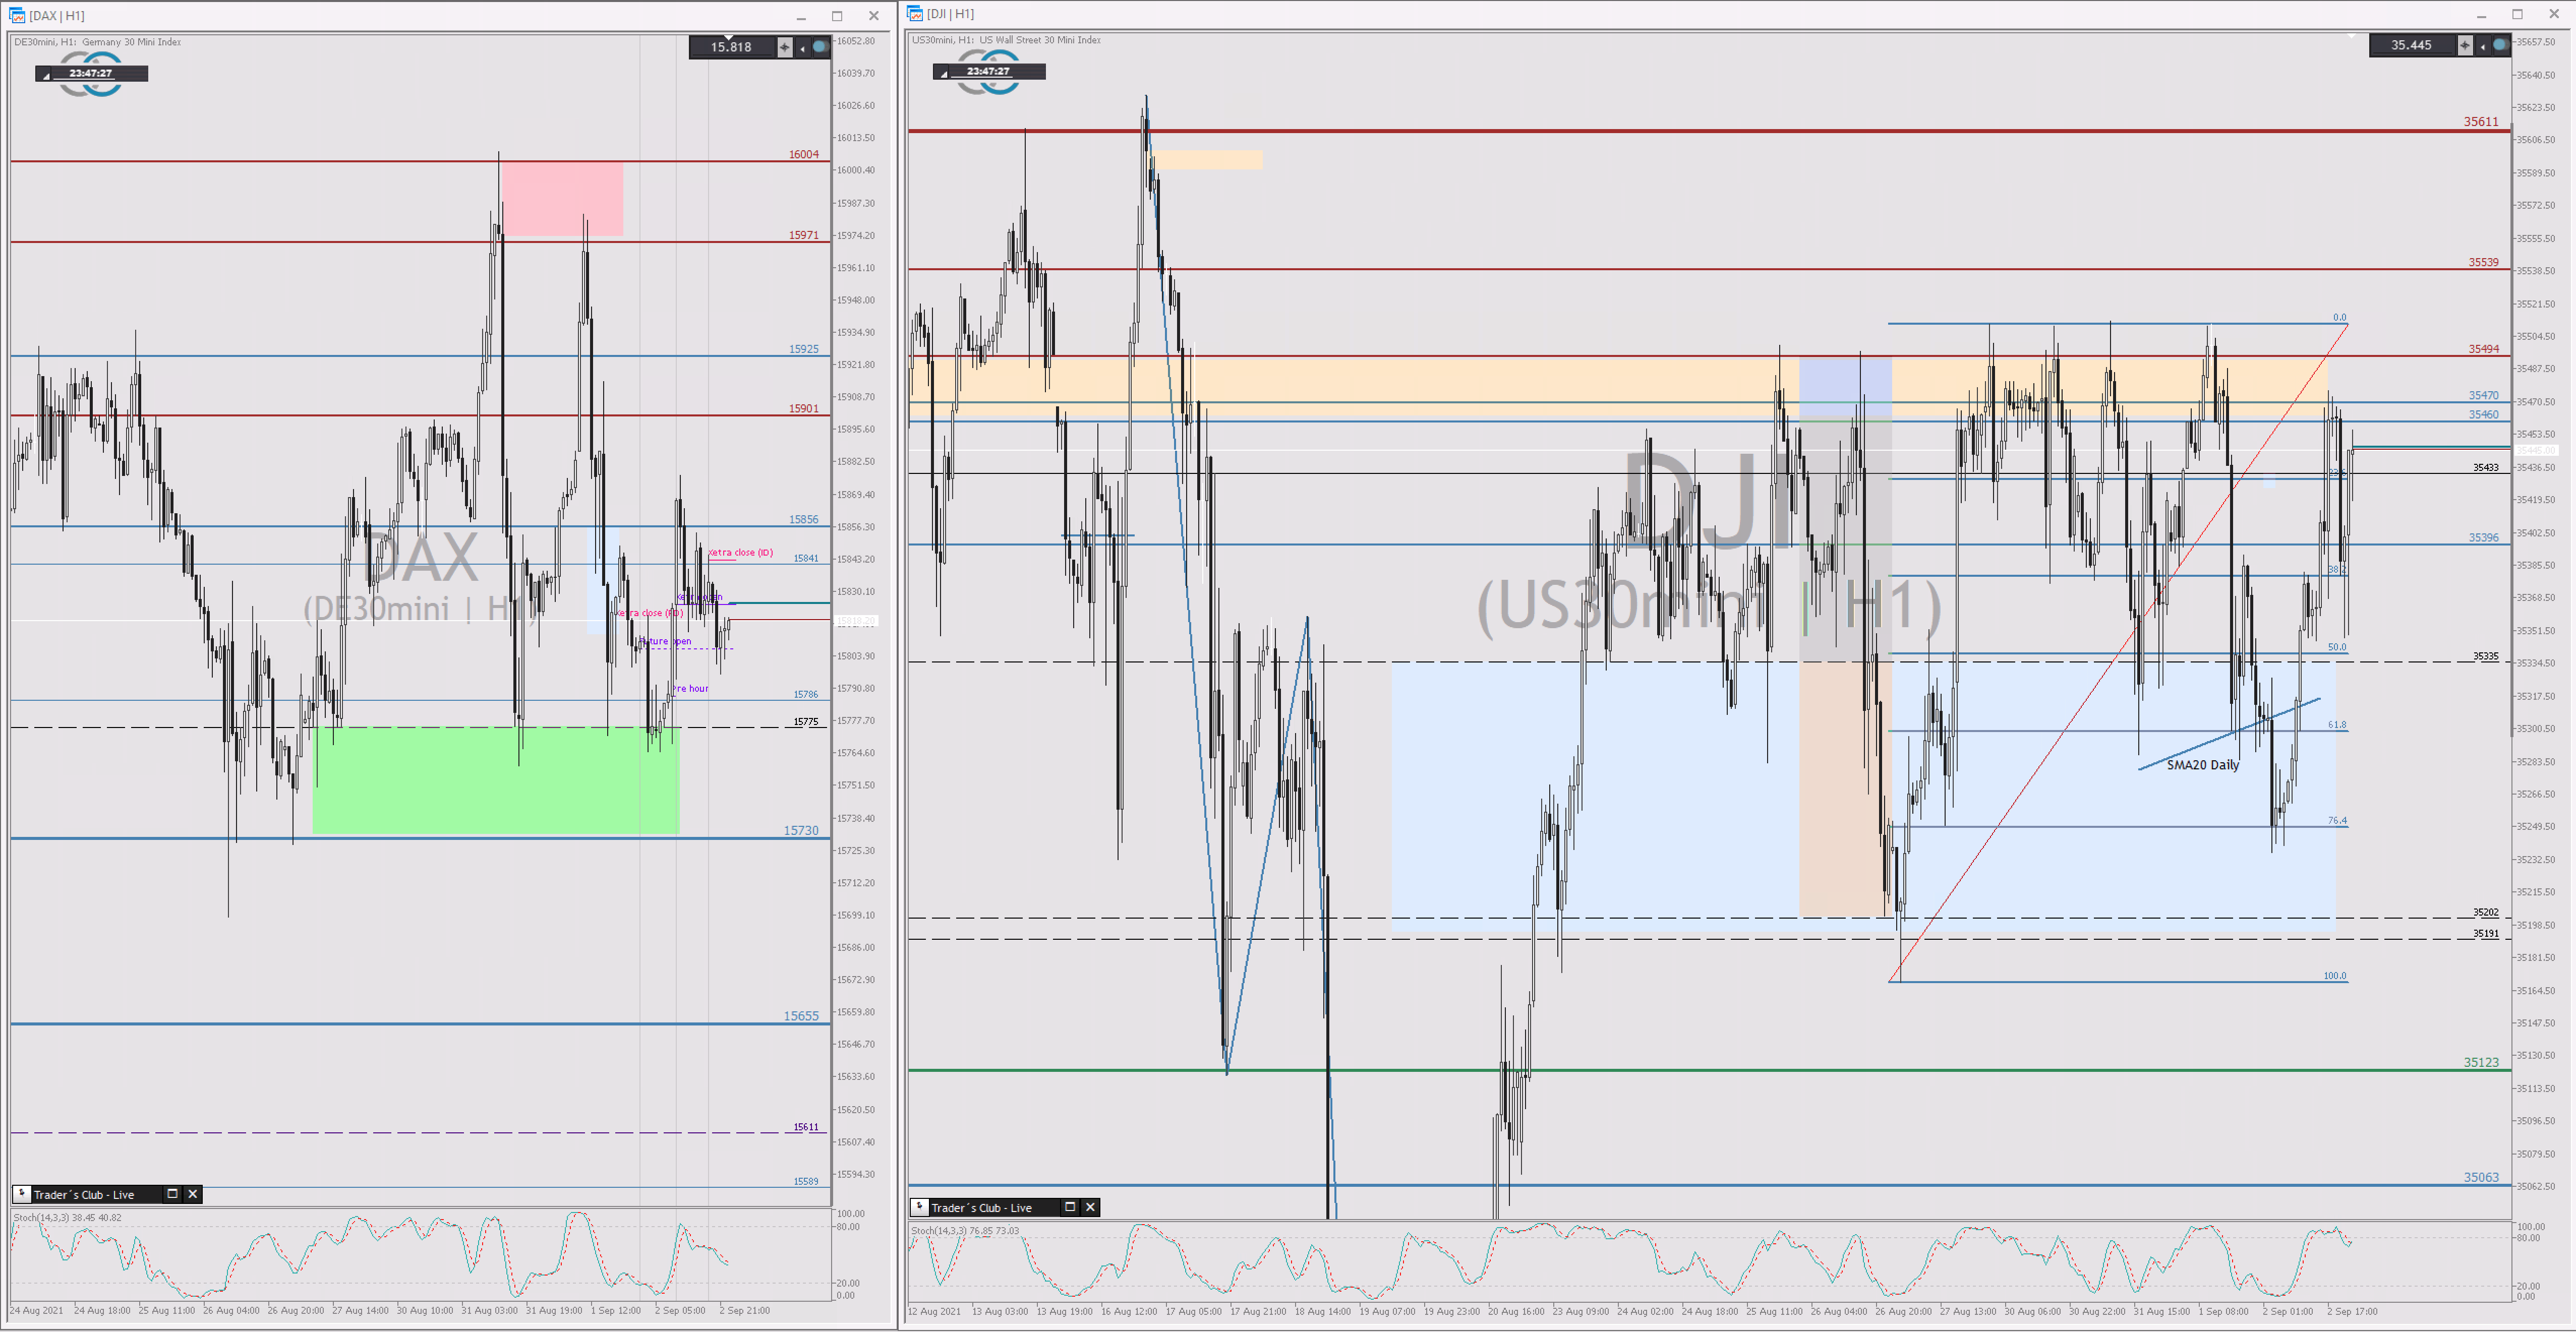The image size is (2576, 1332).
Task: Select the 35063 support label in DJI
Action: (2481, 1177)
